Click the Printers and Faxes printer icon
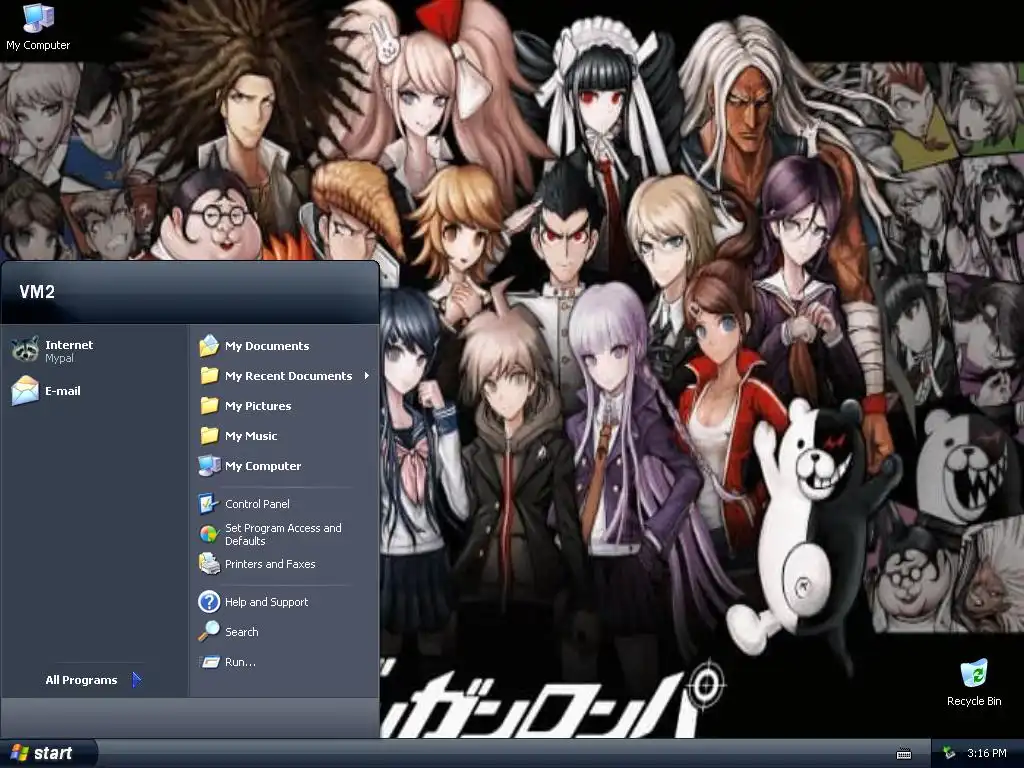This screenshot has height=768, width=1024. 209,564
